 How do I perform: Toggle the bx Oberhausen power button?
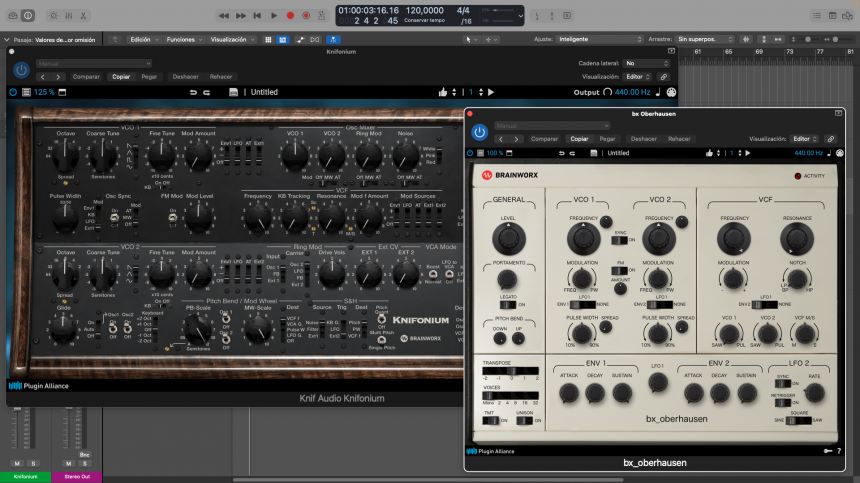[479, 132]
